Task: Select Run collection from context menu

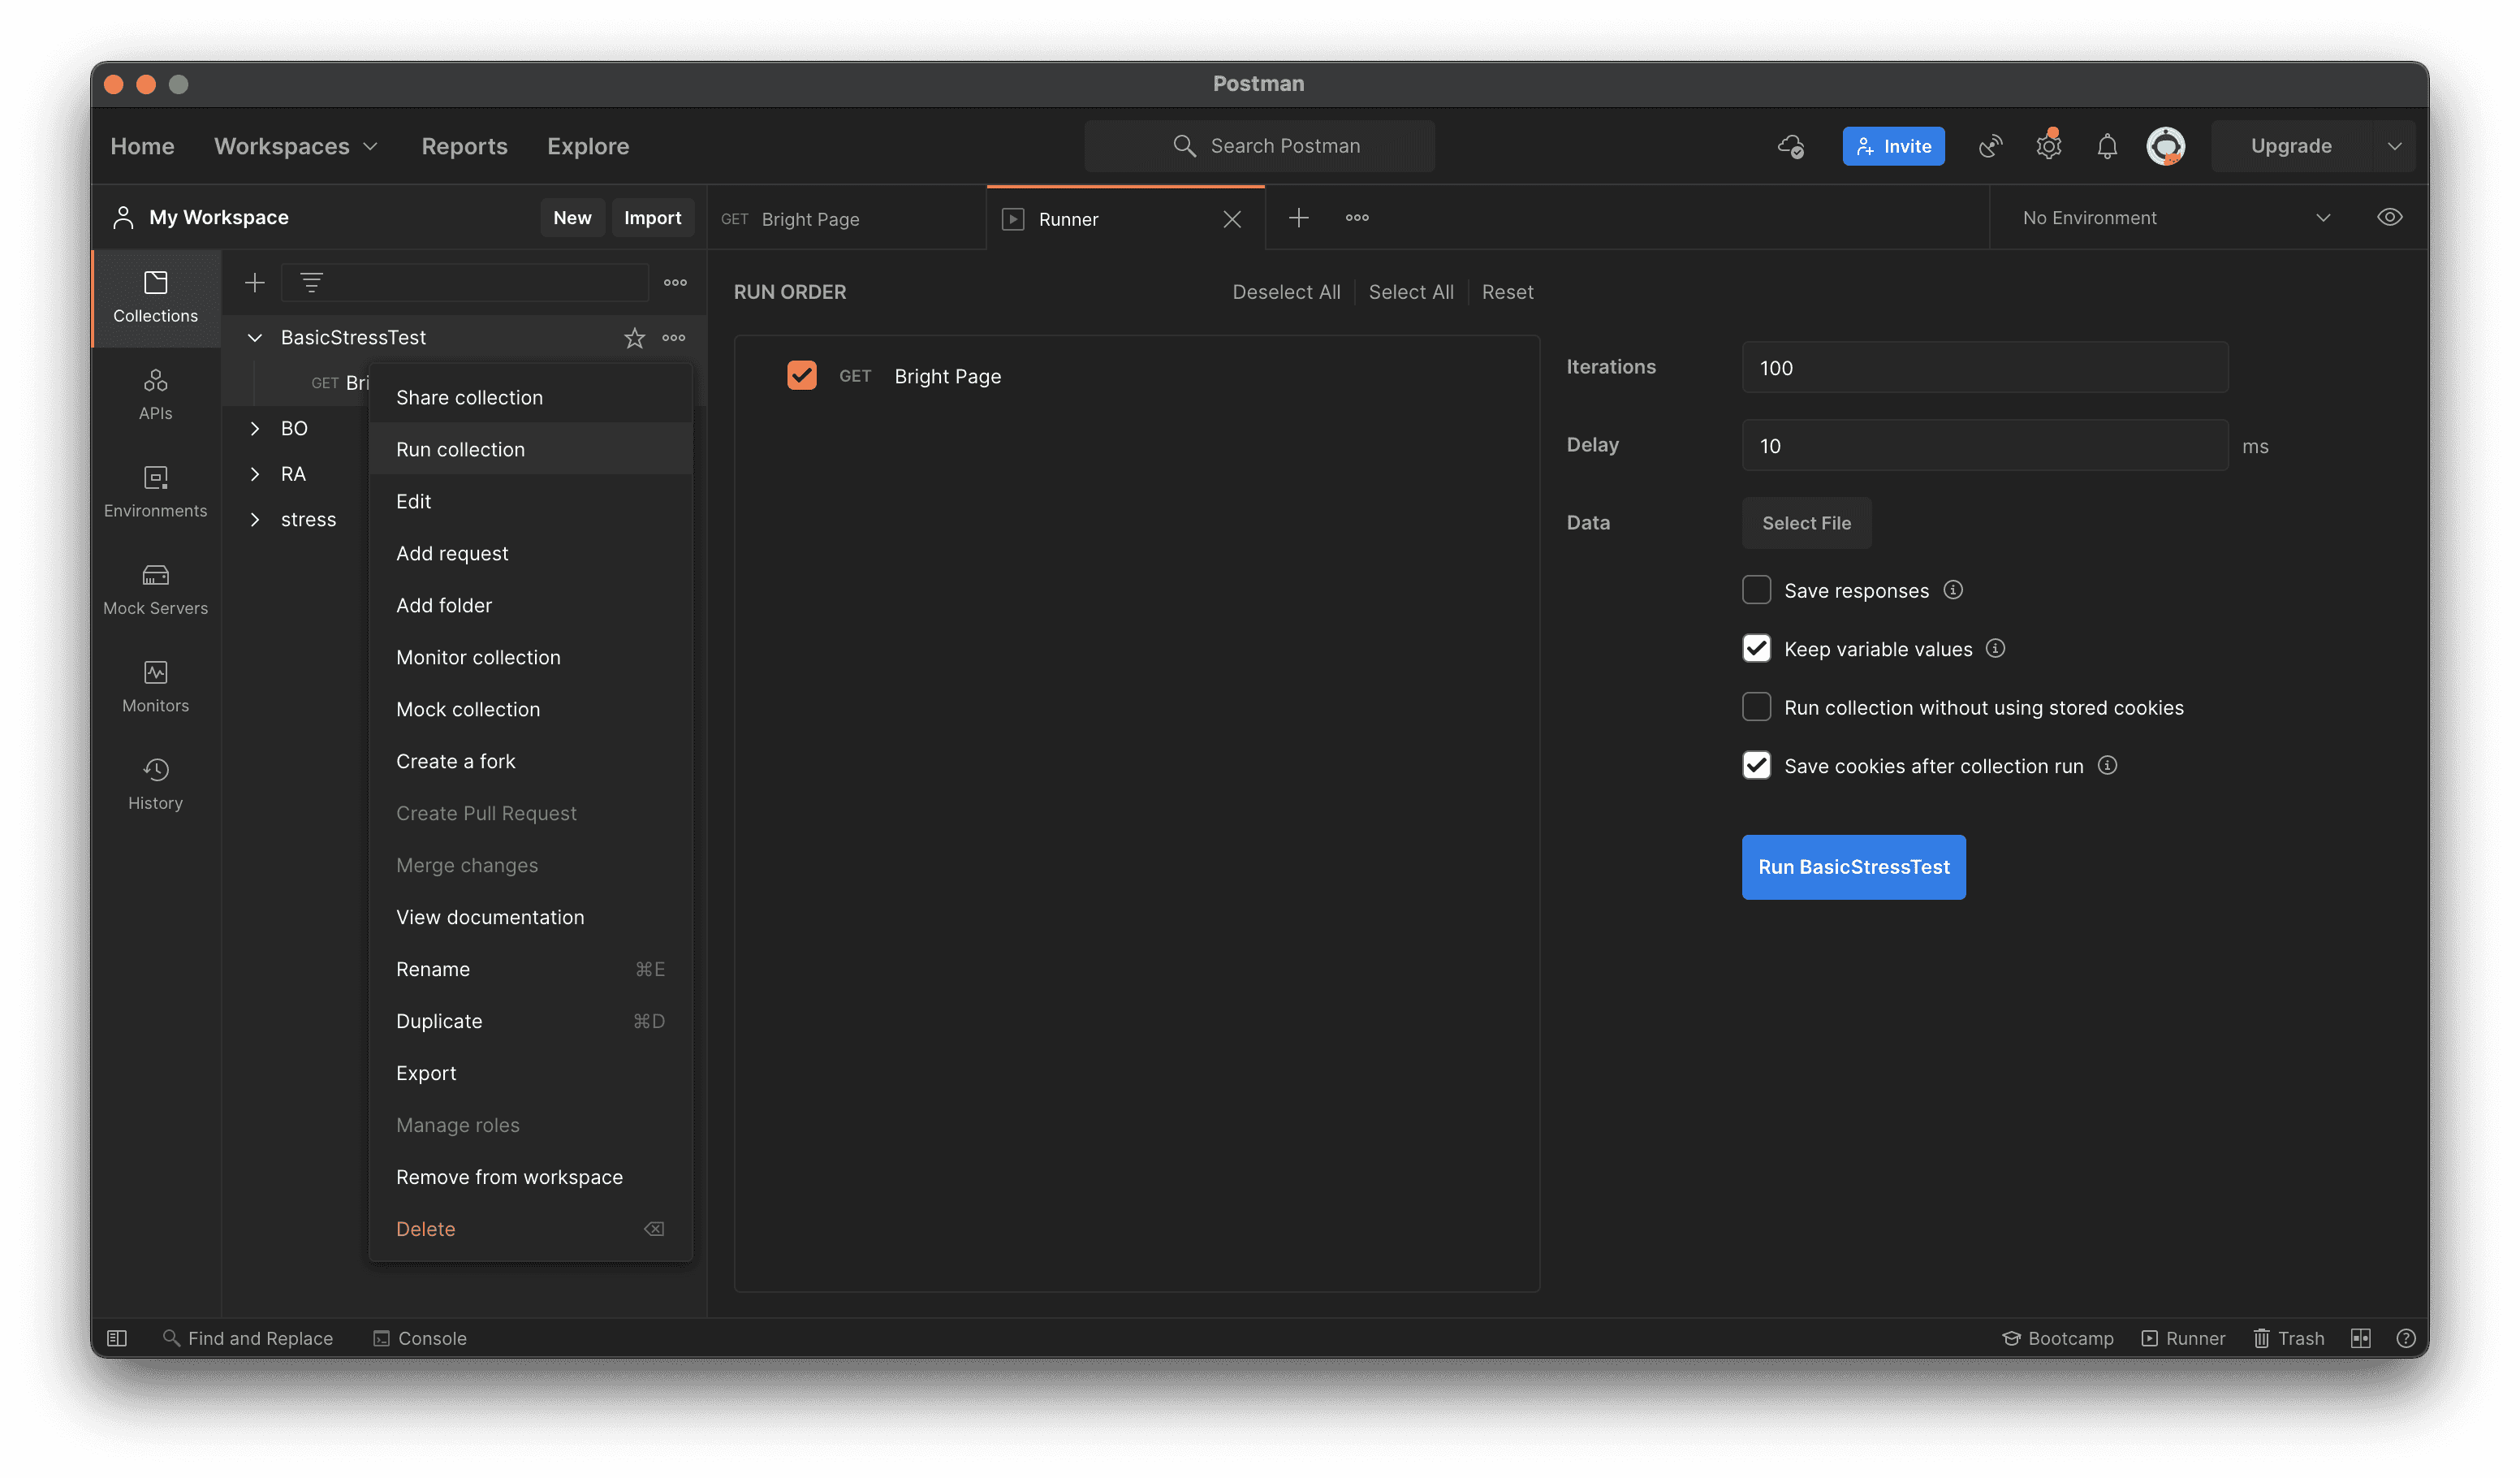Action: pos(530,449)
